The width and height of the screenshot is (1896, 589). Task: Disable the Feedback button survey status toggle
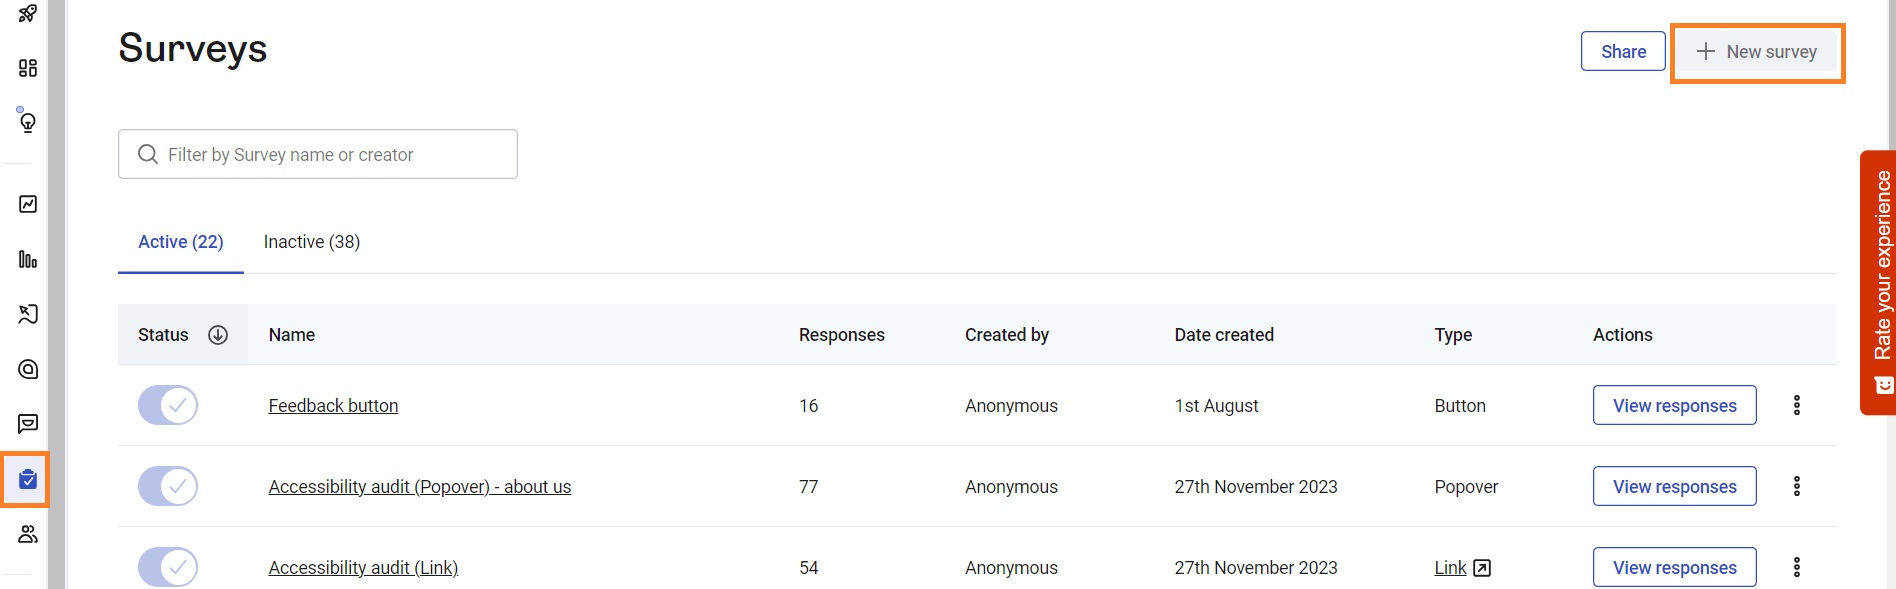pos(167,405)
